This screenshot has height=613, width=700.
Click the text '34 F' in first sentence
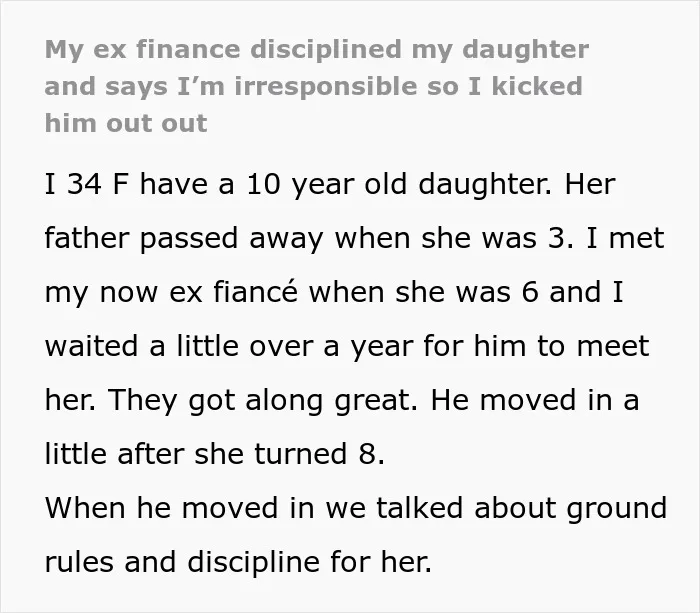point(98,184)
